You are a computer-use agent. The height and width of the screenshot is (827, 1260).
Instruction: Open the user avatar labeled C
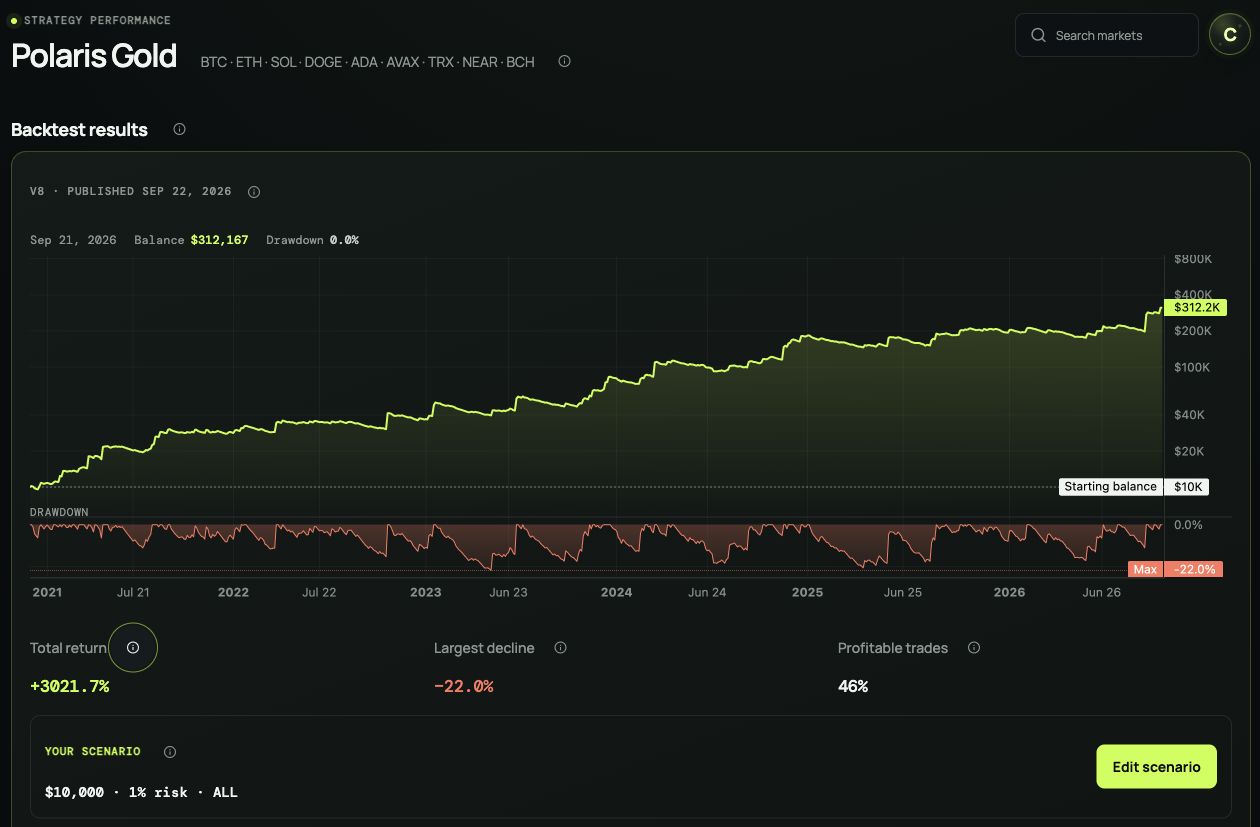1229,35
